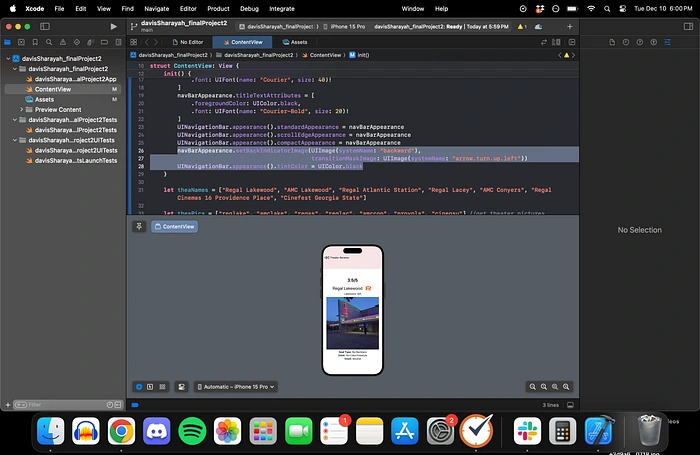Click the Filter field in navigator
Image resolution: width=700 pixels, height=455 pixels.
pyautogui.click(x=60, y=405)
